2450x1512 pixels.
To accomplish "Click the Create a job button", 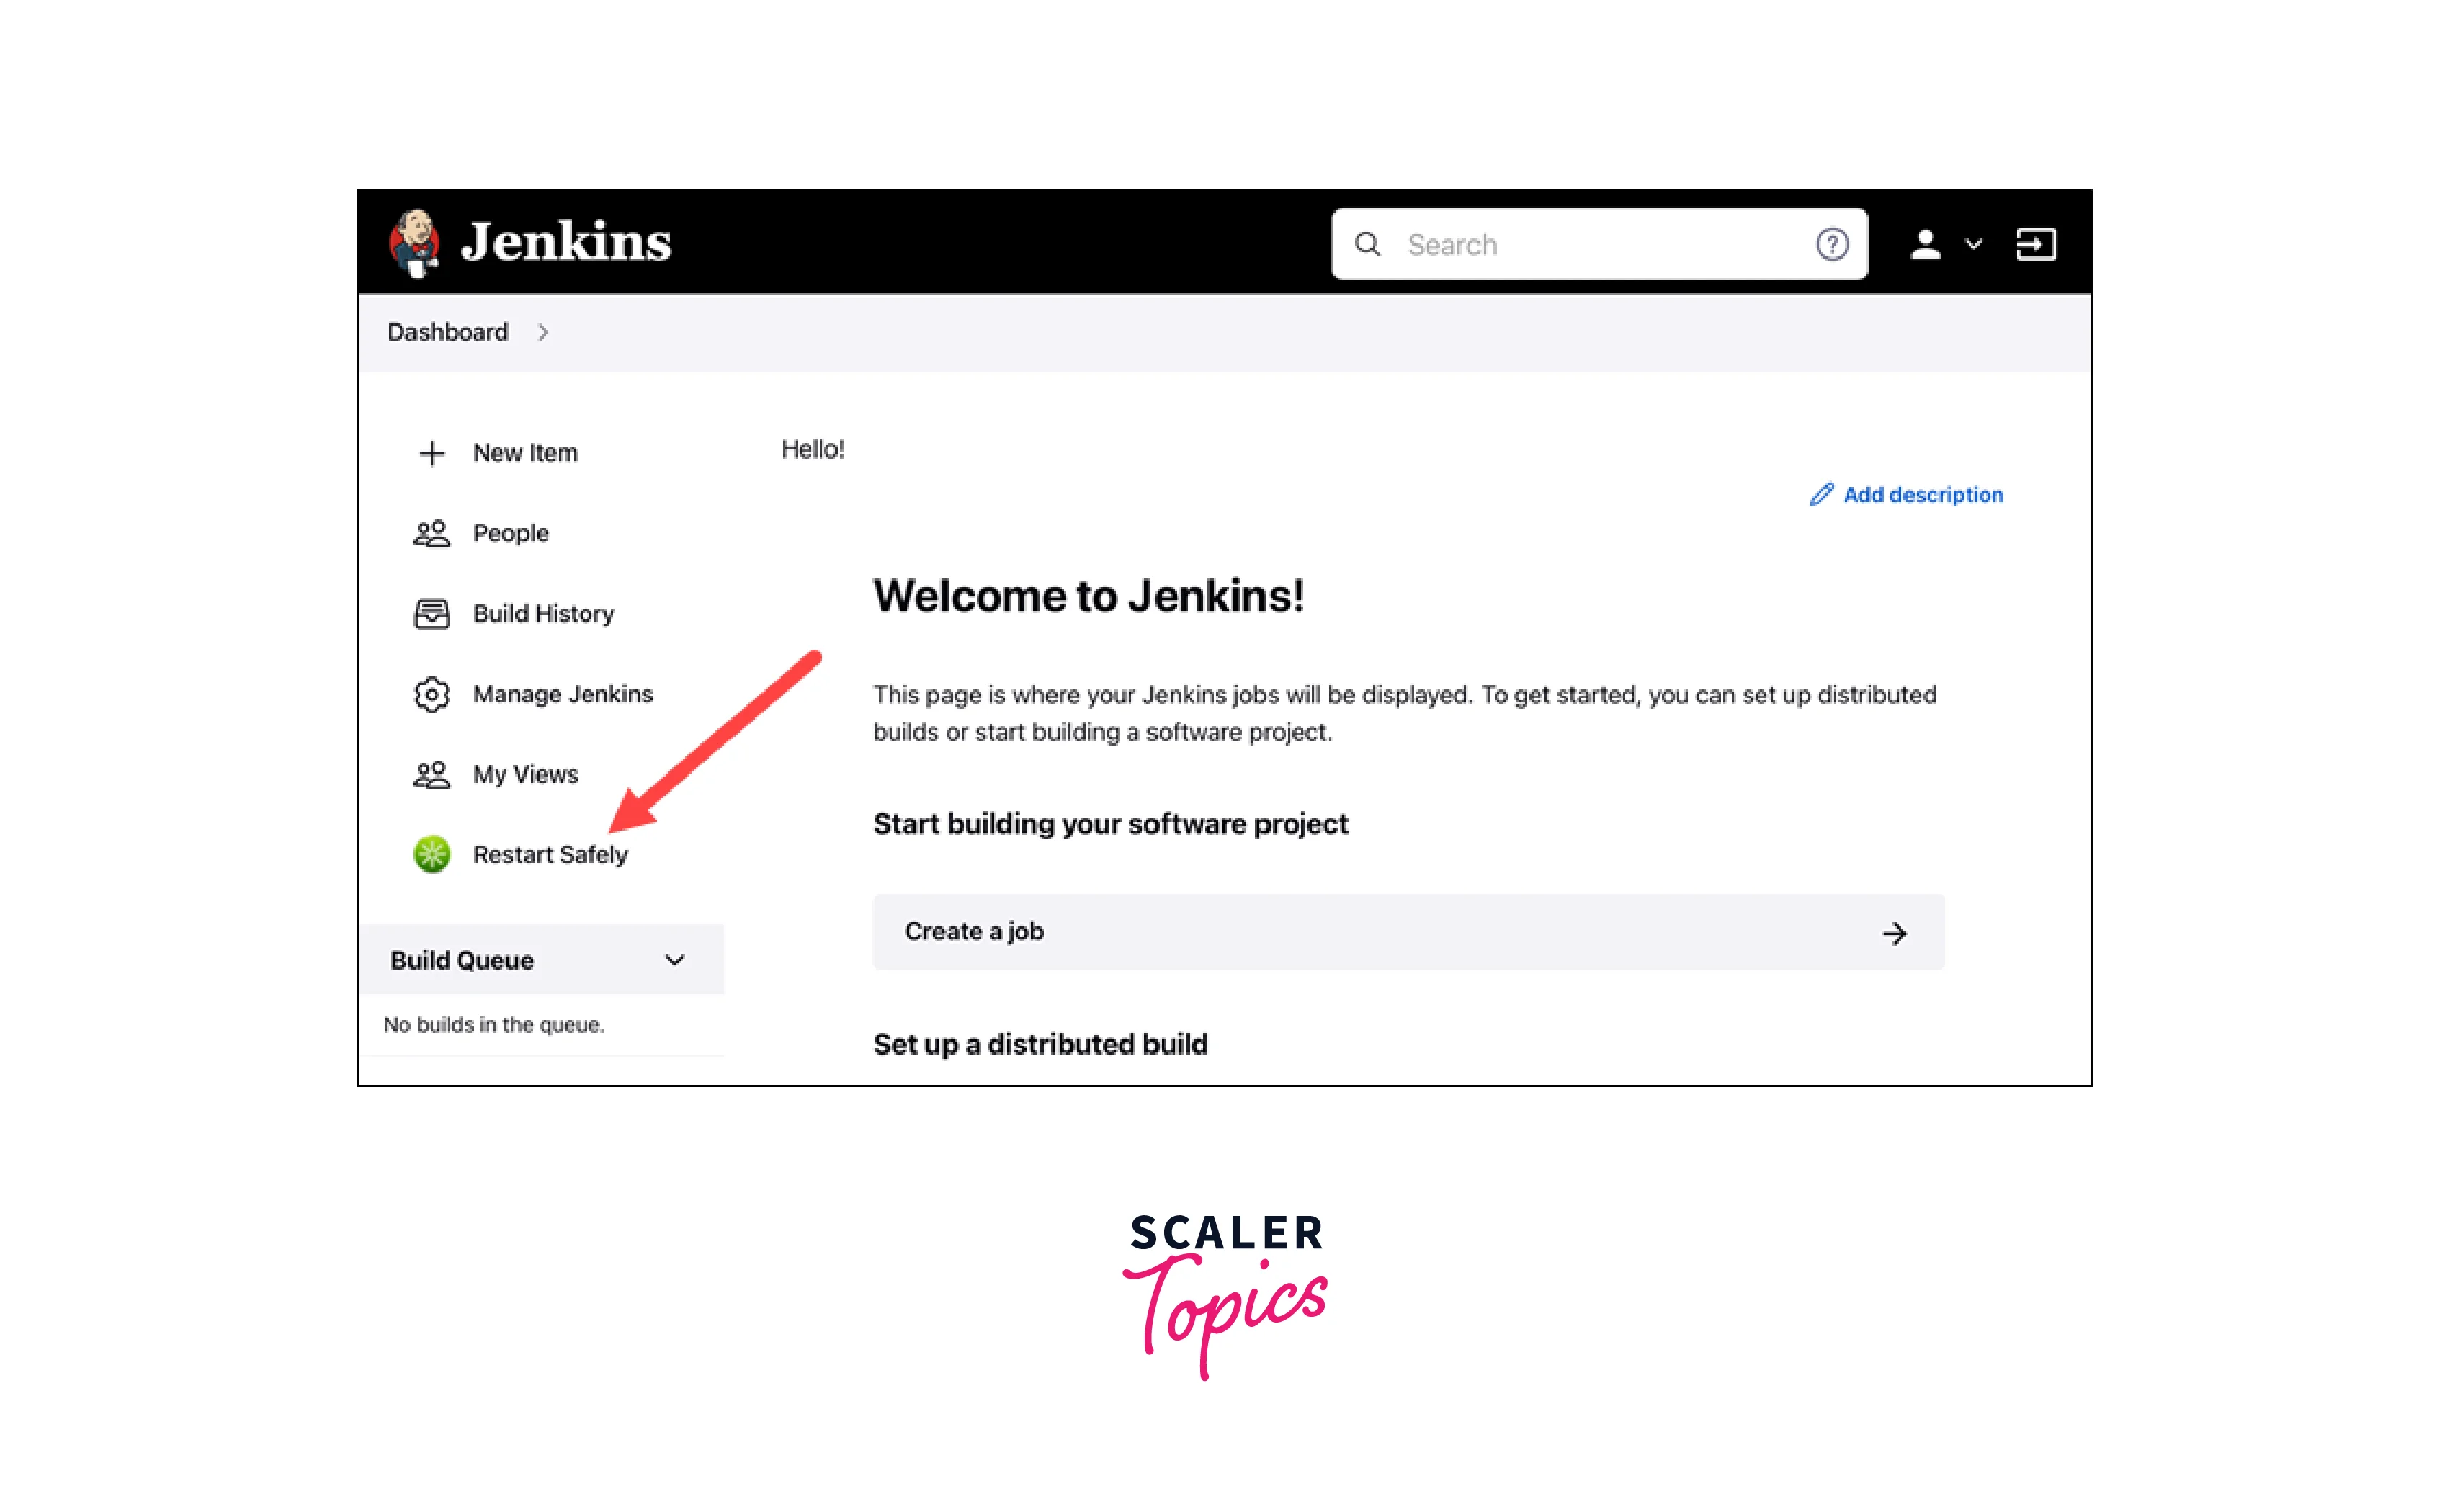I will [1408, 932].
